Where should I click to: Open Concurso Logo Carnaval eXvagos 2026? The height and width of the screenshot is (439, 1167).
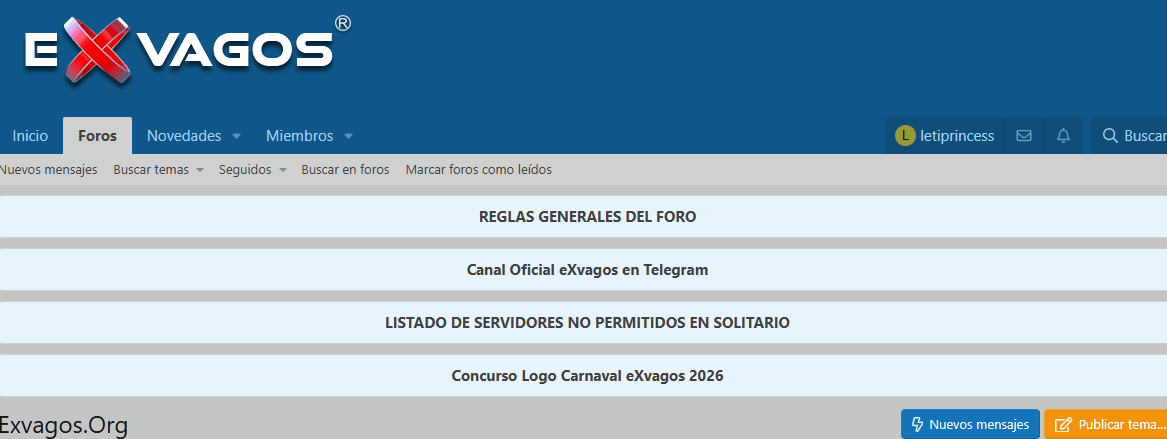pyautogui.click(x=587, y=376)
